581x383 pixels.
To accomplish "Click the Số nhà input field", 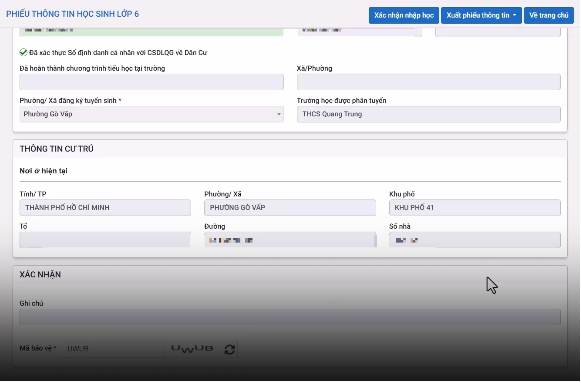I will [475, 240].
